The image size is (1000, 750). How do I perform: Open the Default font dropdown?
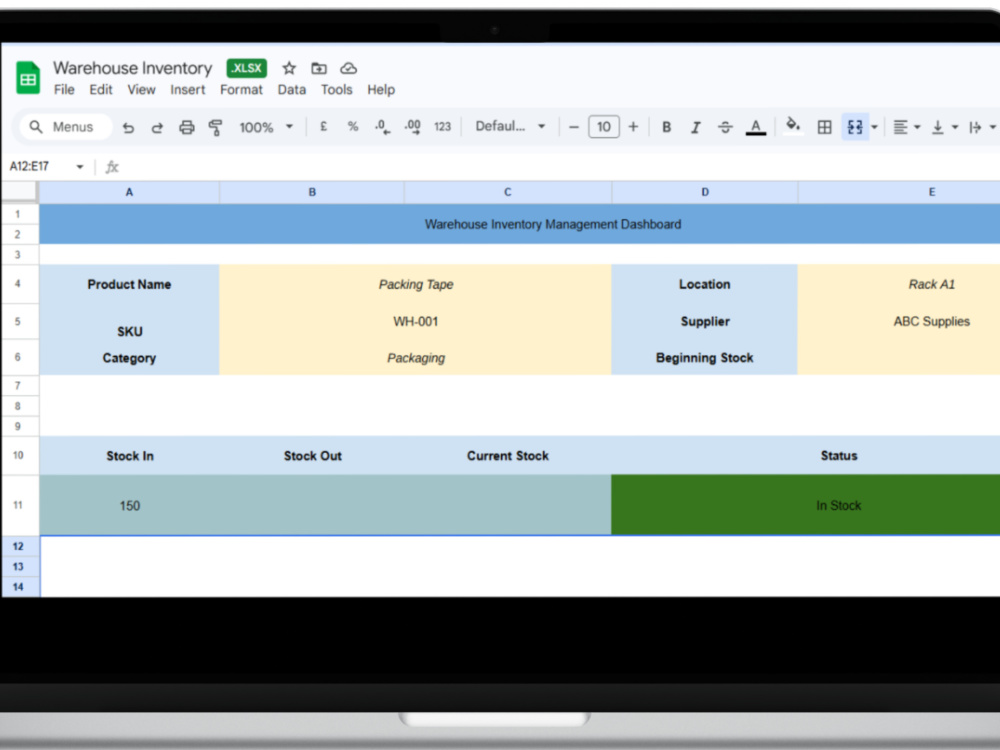(510, 126)
